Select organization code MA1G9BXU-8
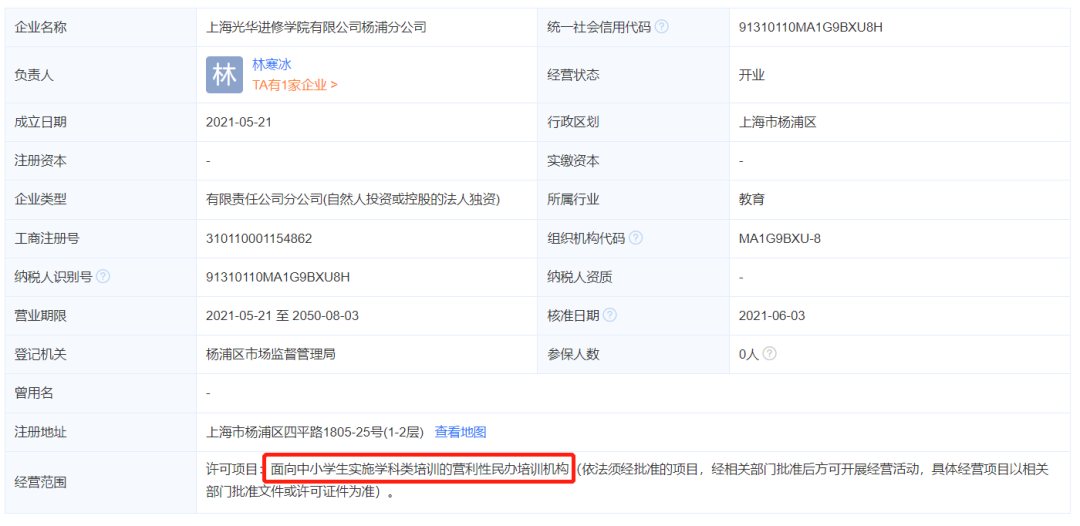Screen dimensions: 1080x526 click(780, 239)
